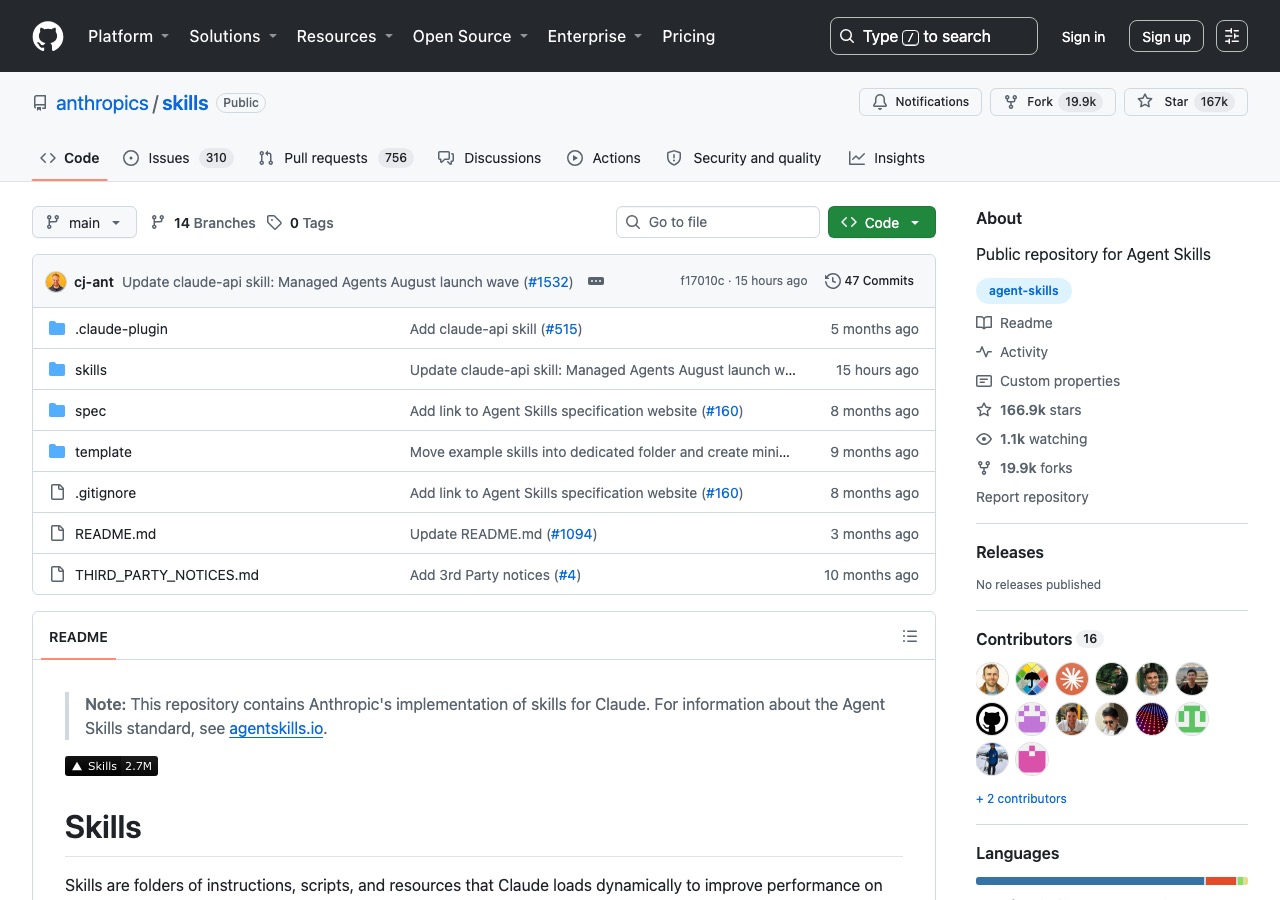1280x900 pixels.
Task: Click the Custom properties icon
Action: point(984,381)
